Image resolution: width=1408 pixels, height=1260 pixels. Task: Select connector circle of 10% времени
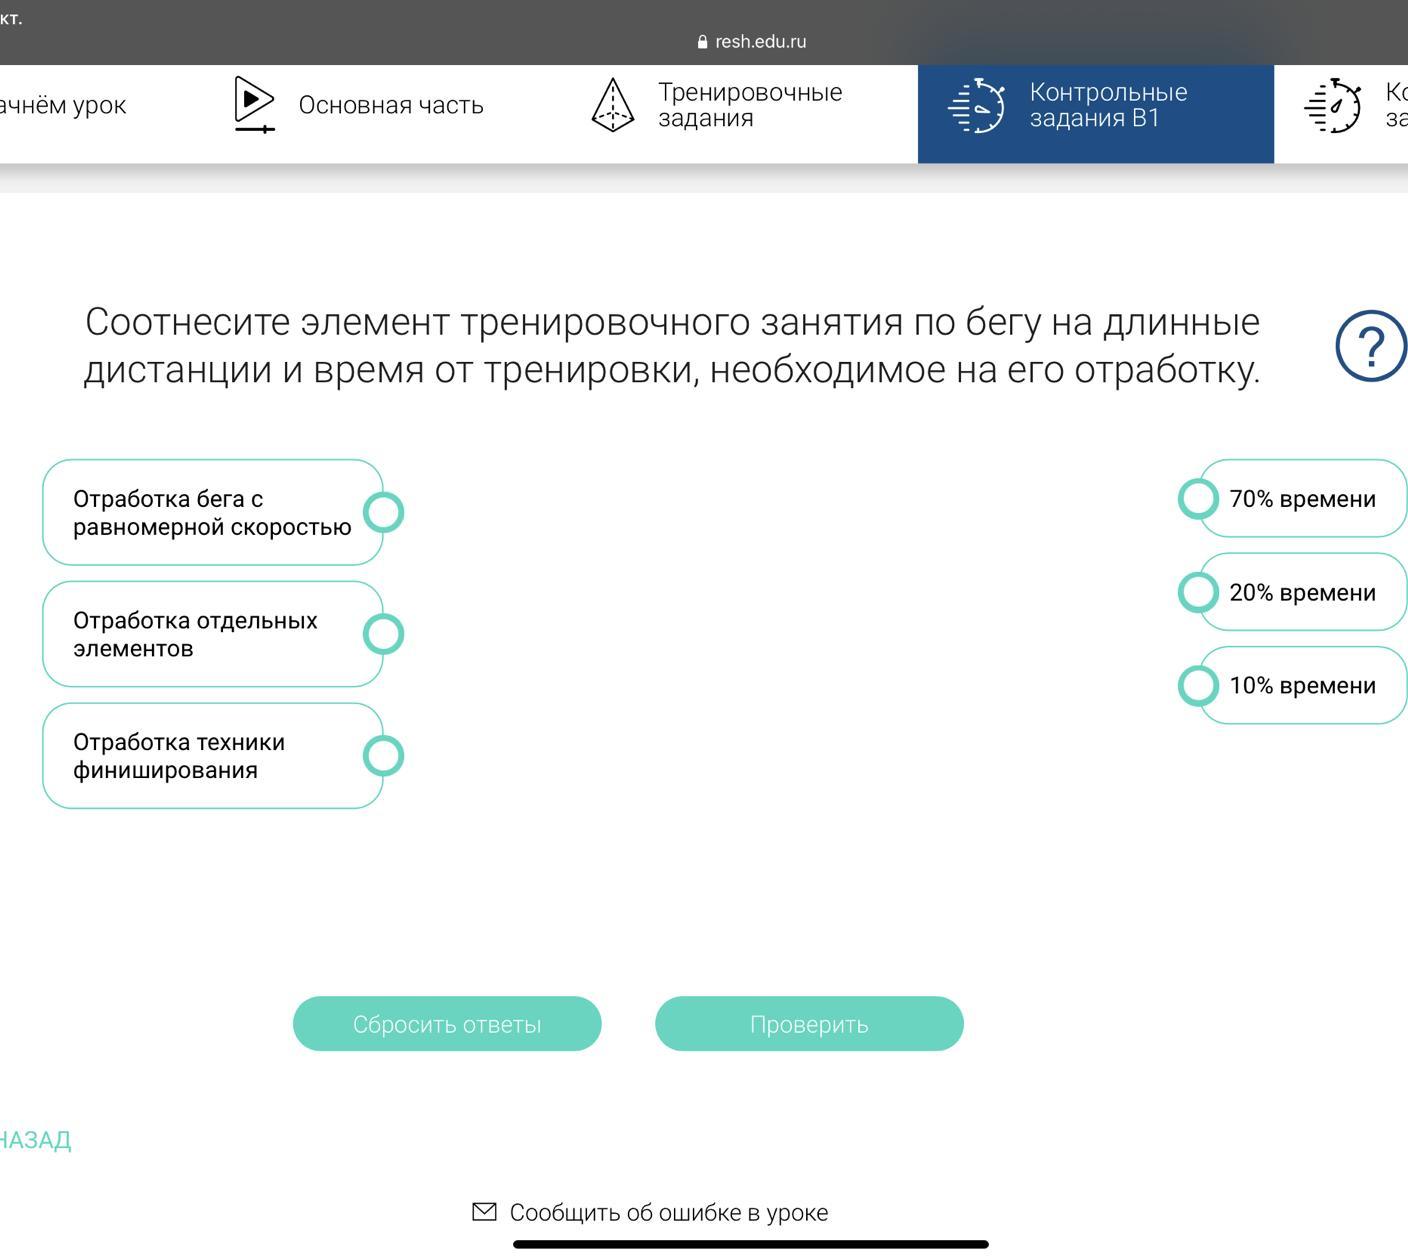pyautogui.click(x=1198, y=686)
